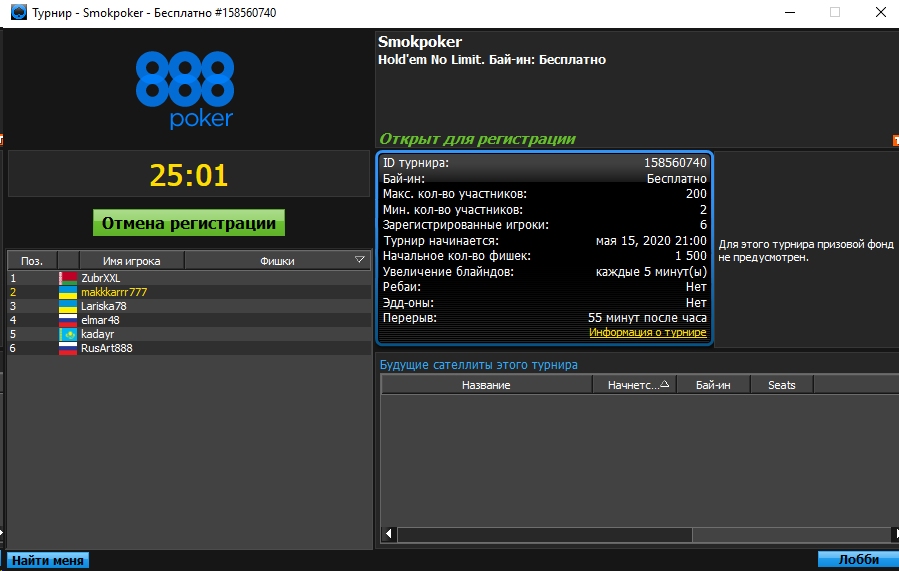Select player row makkkarrr777
Image resolution: width=899 pixels, height=571 pixels.
tap(189, 292)
